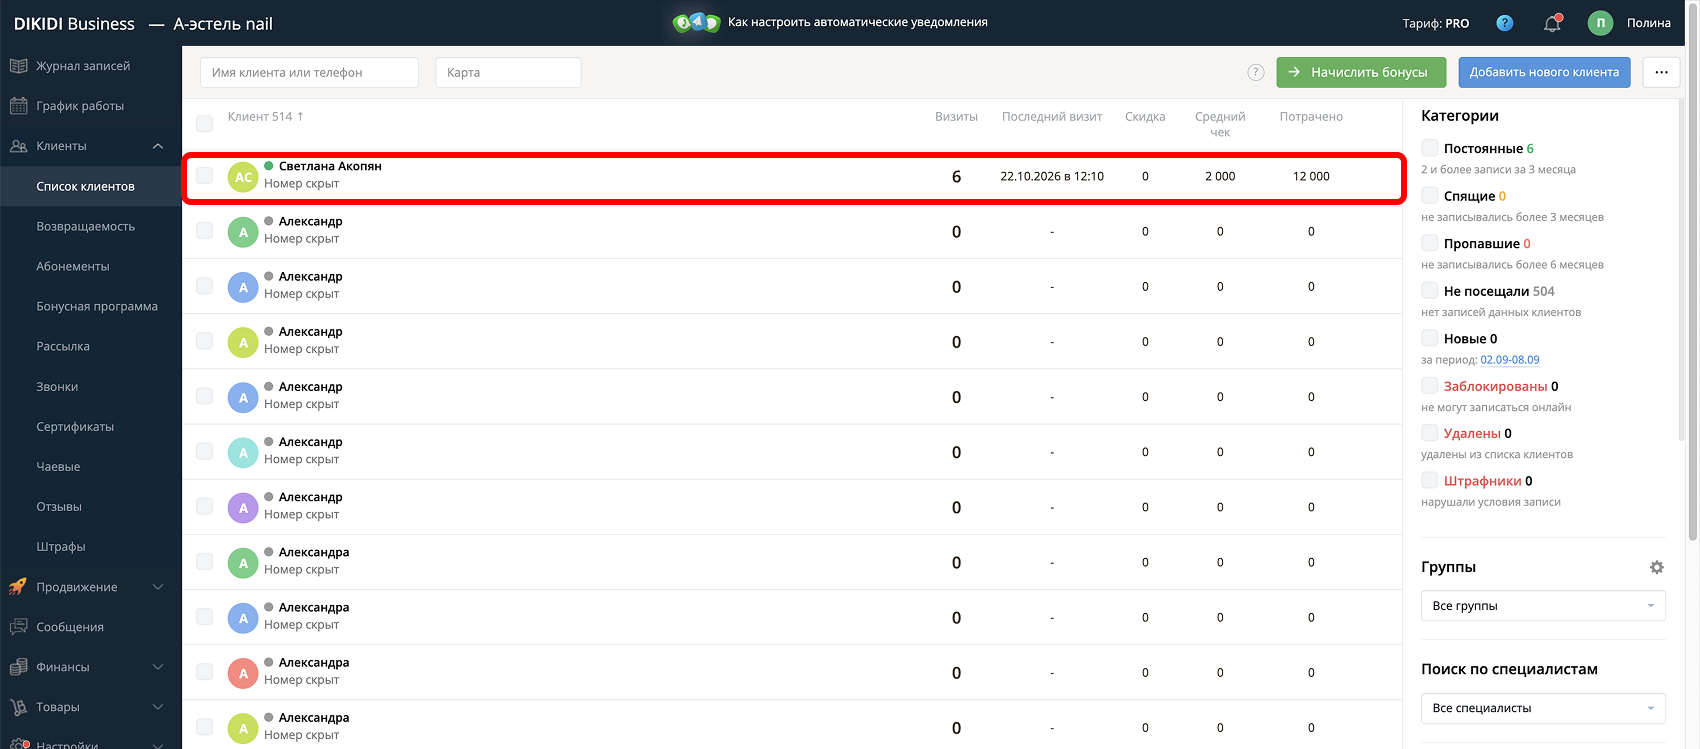Click the График работы calendar icon
1700x749 pixels.
click(x=18, y=106)
